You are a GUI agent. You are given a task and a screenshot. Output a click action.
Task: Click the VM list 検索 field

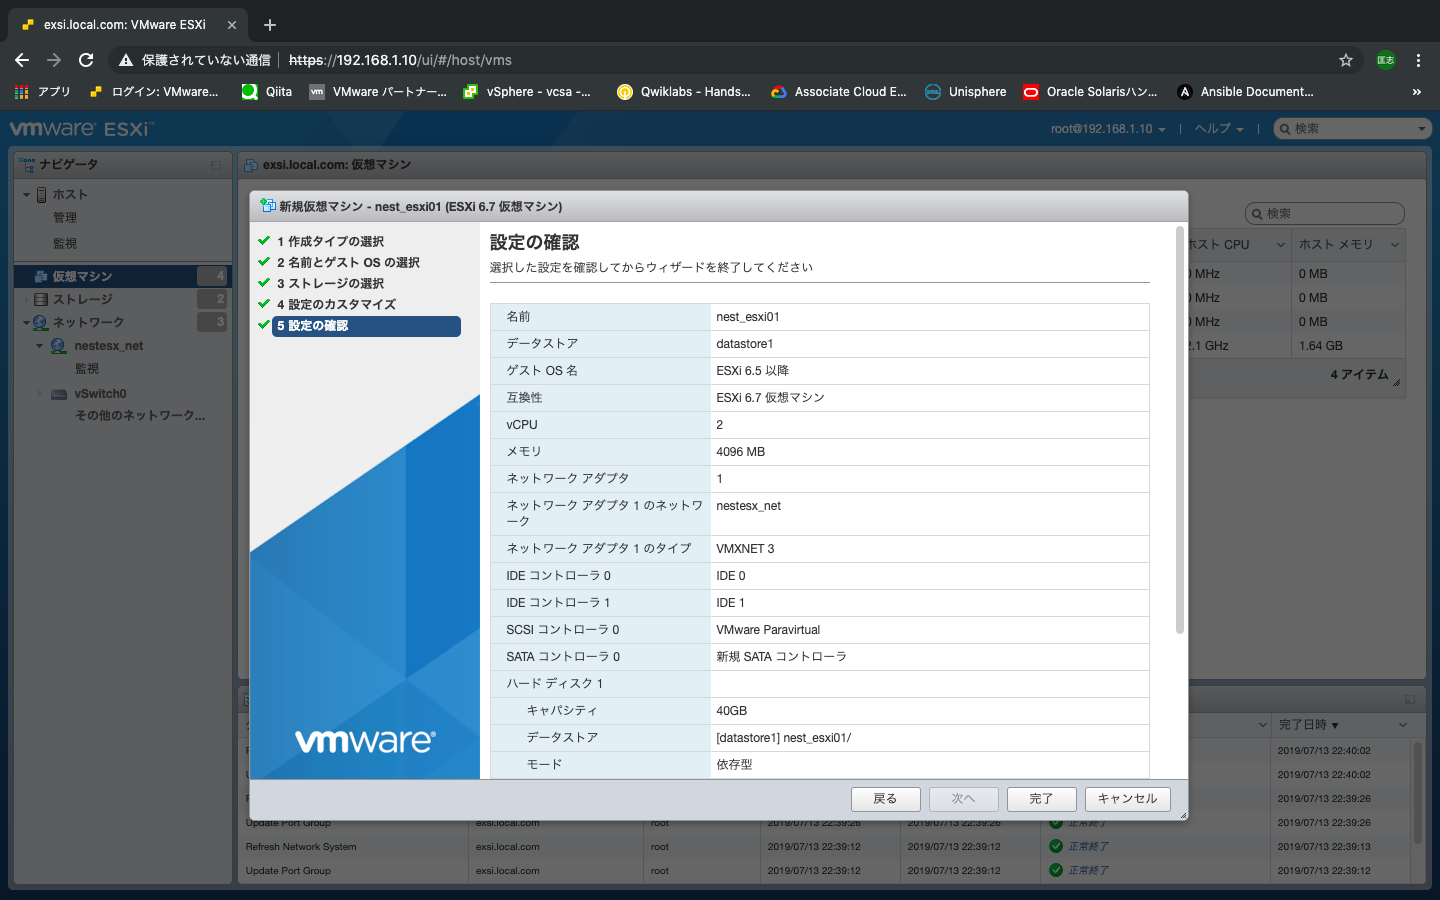1325,213
